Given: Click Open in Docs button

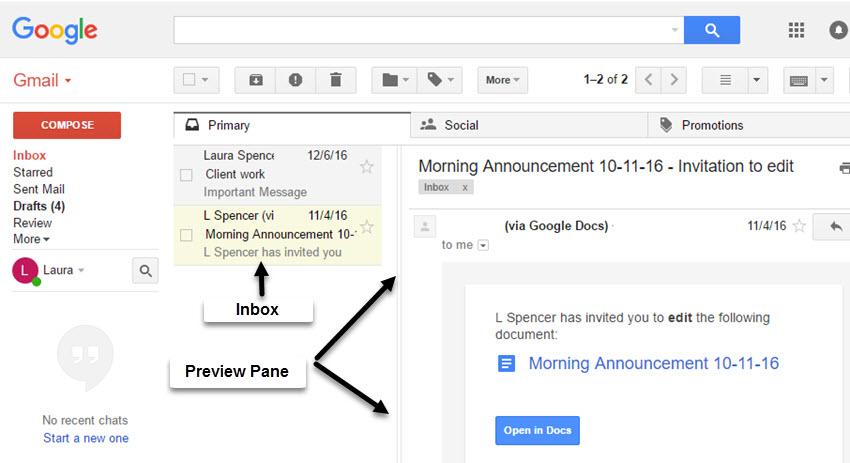Looking at the screenshot, I should point(537,430).
